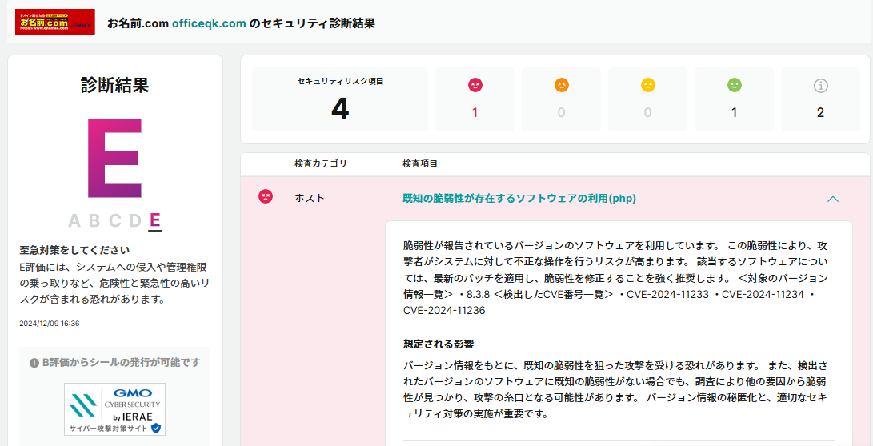Select the green low-risk face icon
Screen dimensions: 873x446
click(734, 85)
